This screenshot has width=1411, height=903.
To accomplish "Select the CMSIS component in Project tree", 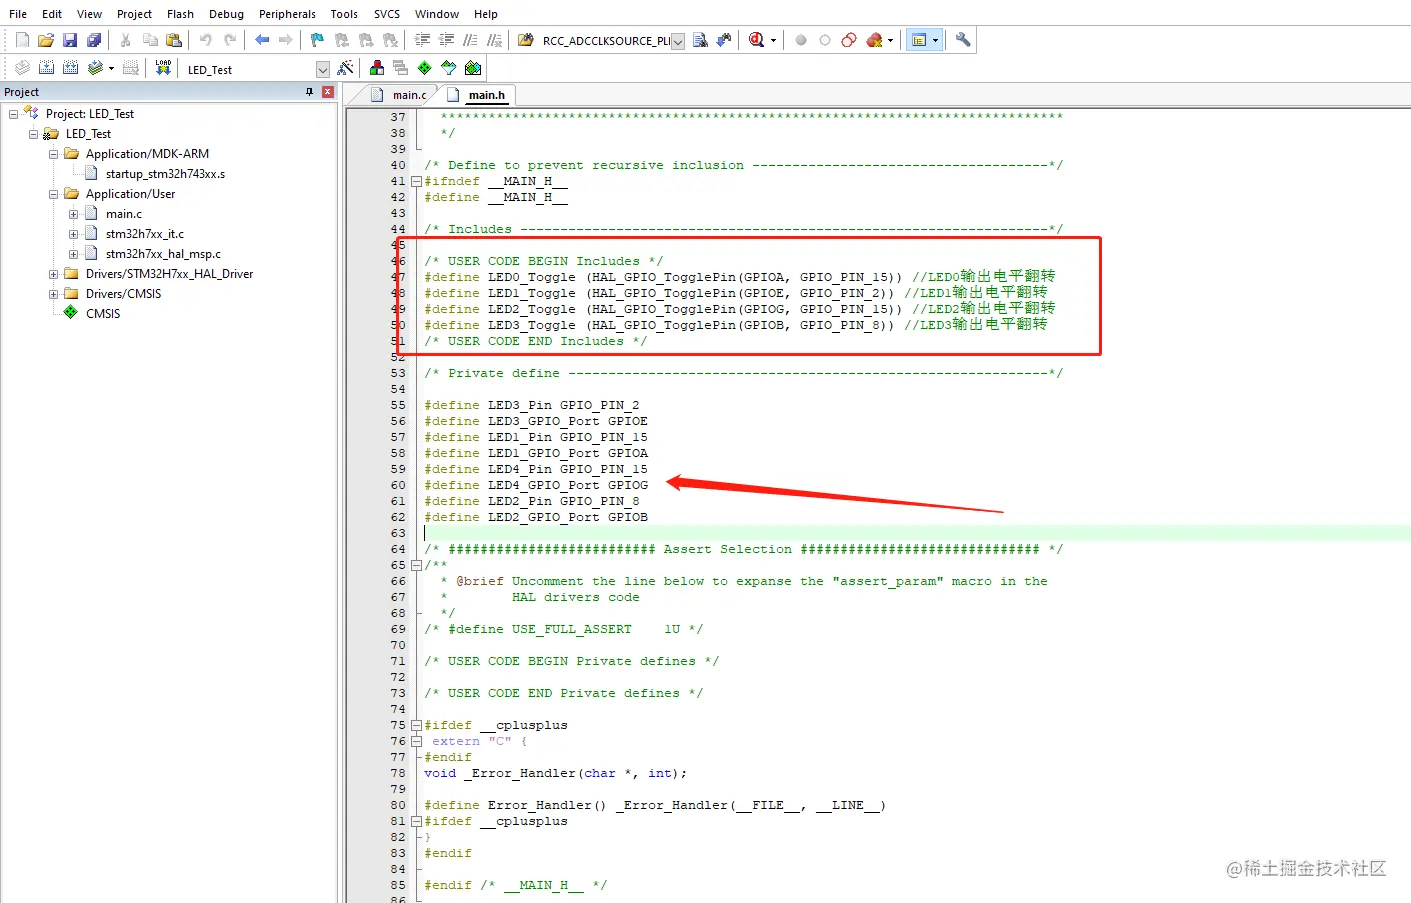I will [x=103, y=314].
